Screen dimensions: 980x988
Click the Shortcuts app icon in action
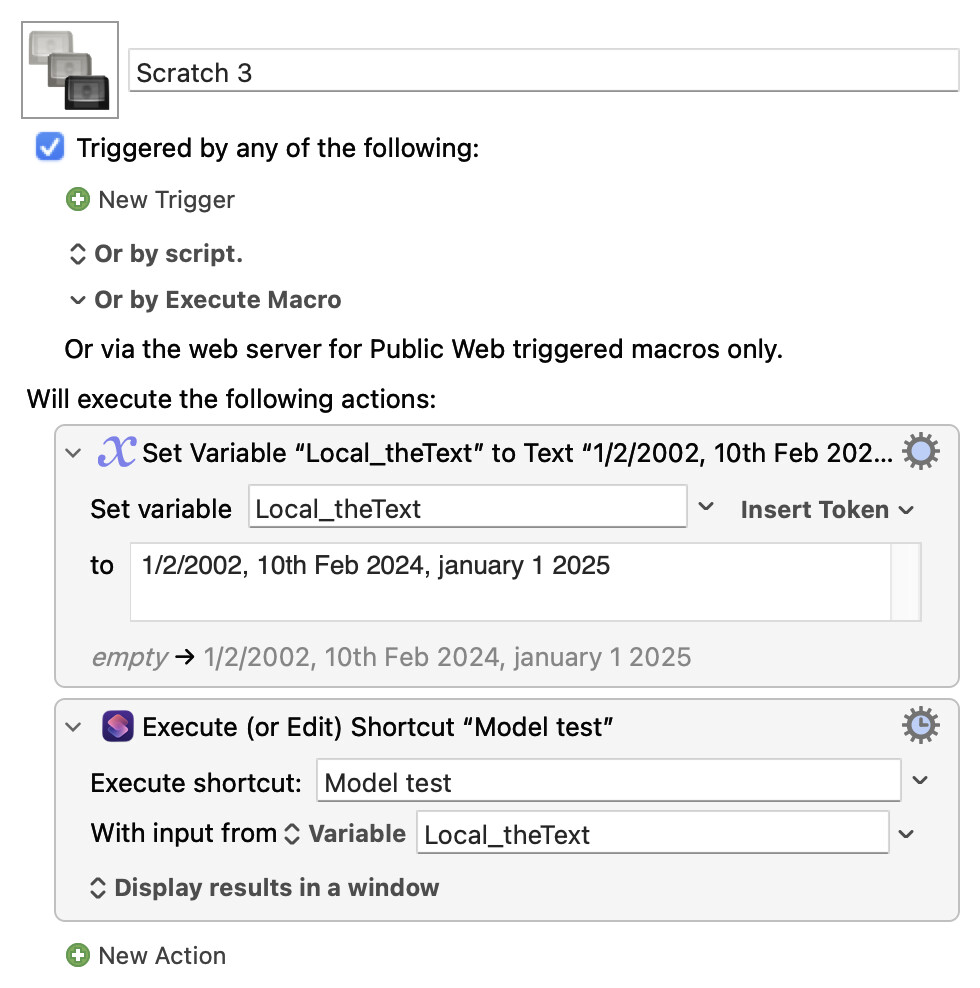[118, 726]
